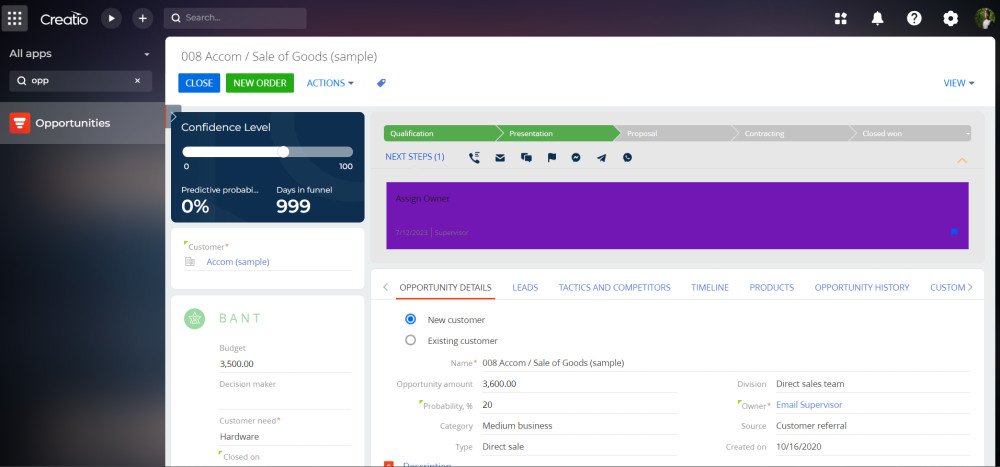Screen dimensions: 1000x467
Task: Open the Email Supervisor owner link
Action: click(809, 404)
